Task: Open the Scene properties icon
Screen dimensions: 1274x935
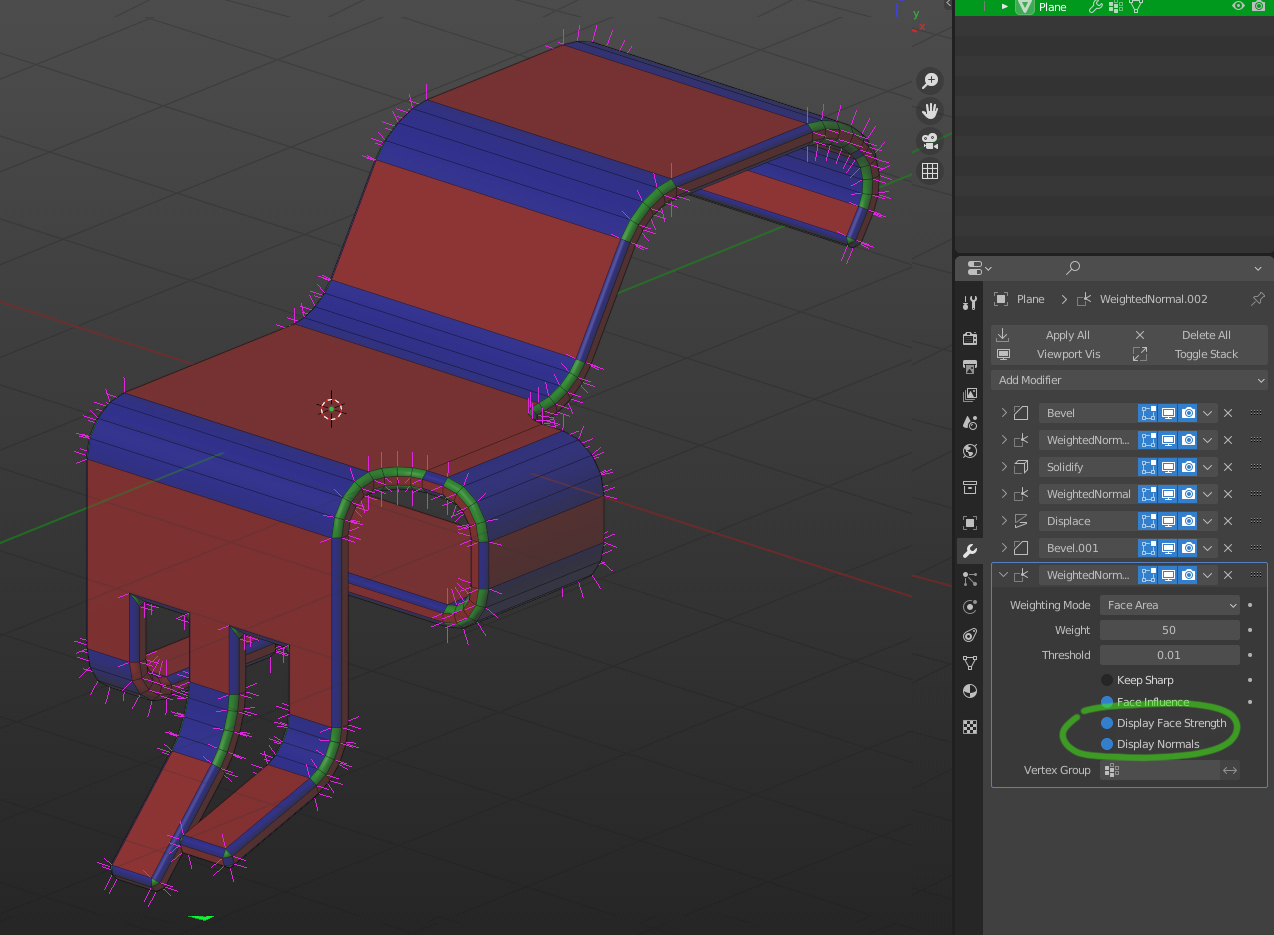Action: (x=969, y=422)
